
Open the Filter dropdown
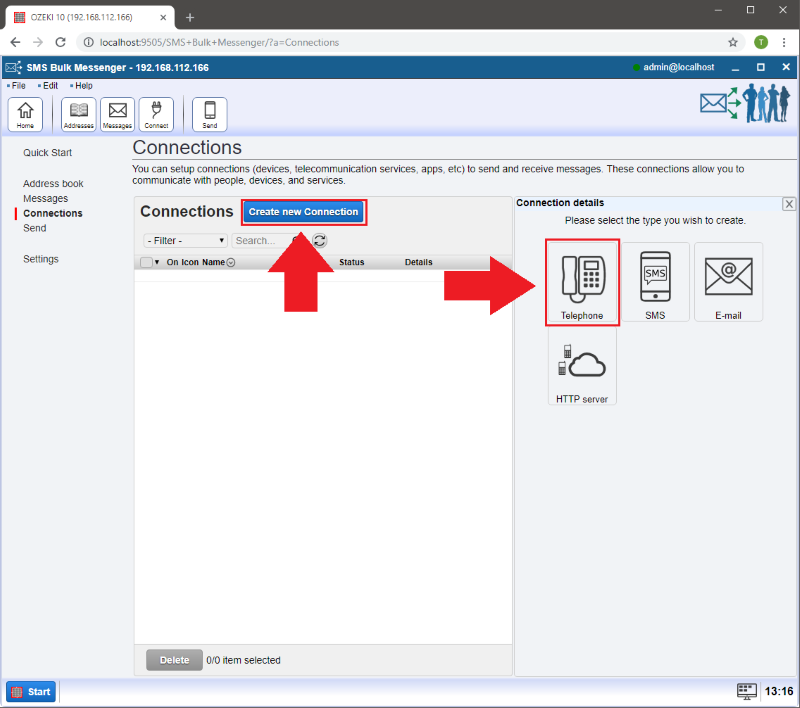(186, 241)
